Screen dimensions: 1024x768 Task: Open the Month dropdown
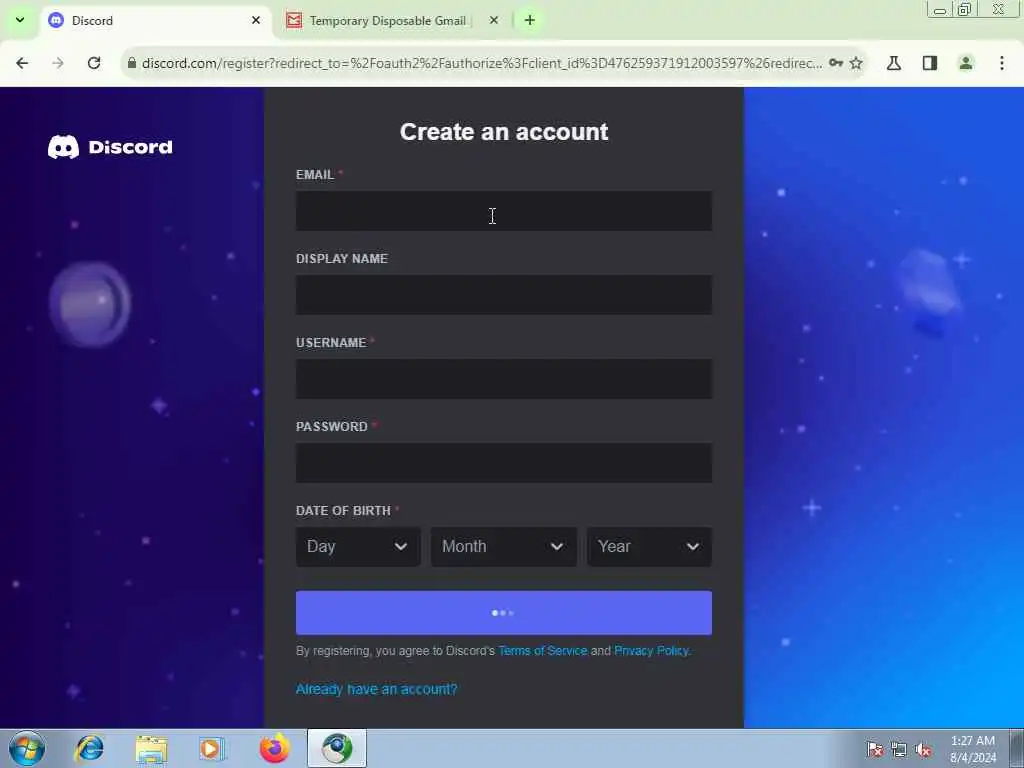504,547
